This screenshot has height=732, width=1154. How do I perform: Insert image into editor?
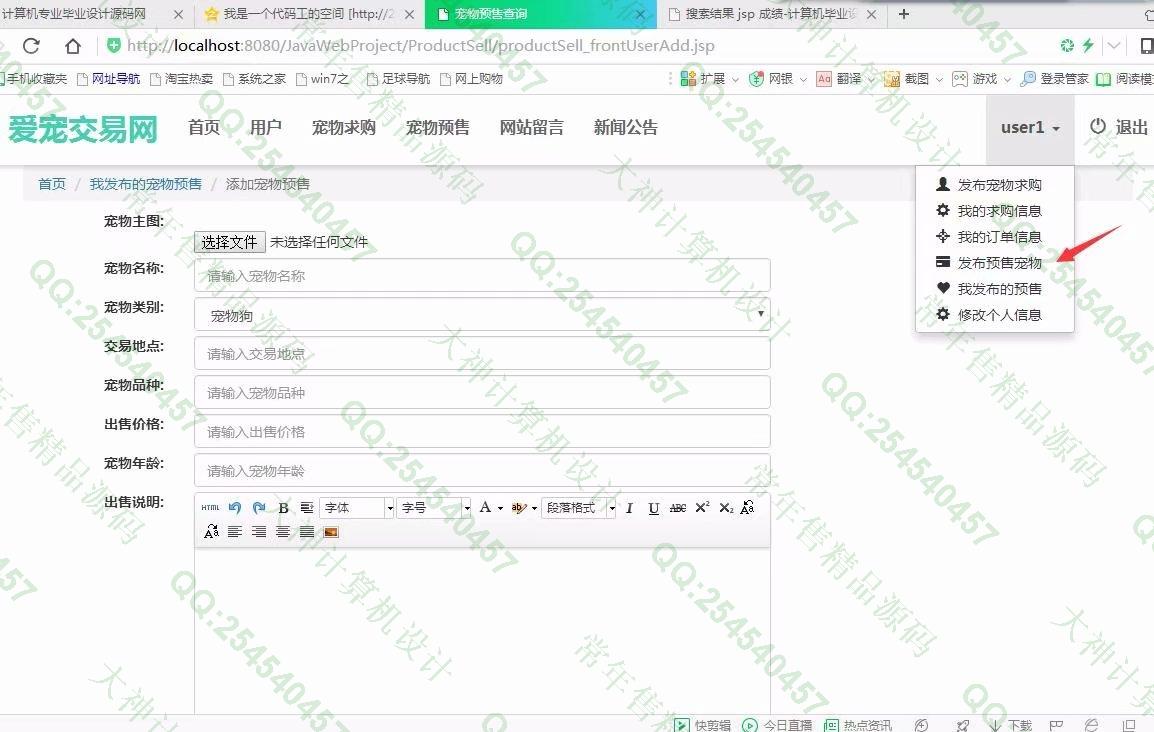coord(331,531)
